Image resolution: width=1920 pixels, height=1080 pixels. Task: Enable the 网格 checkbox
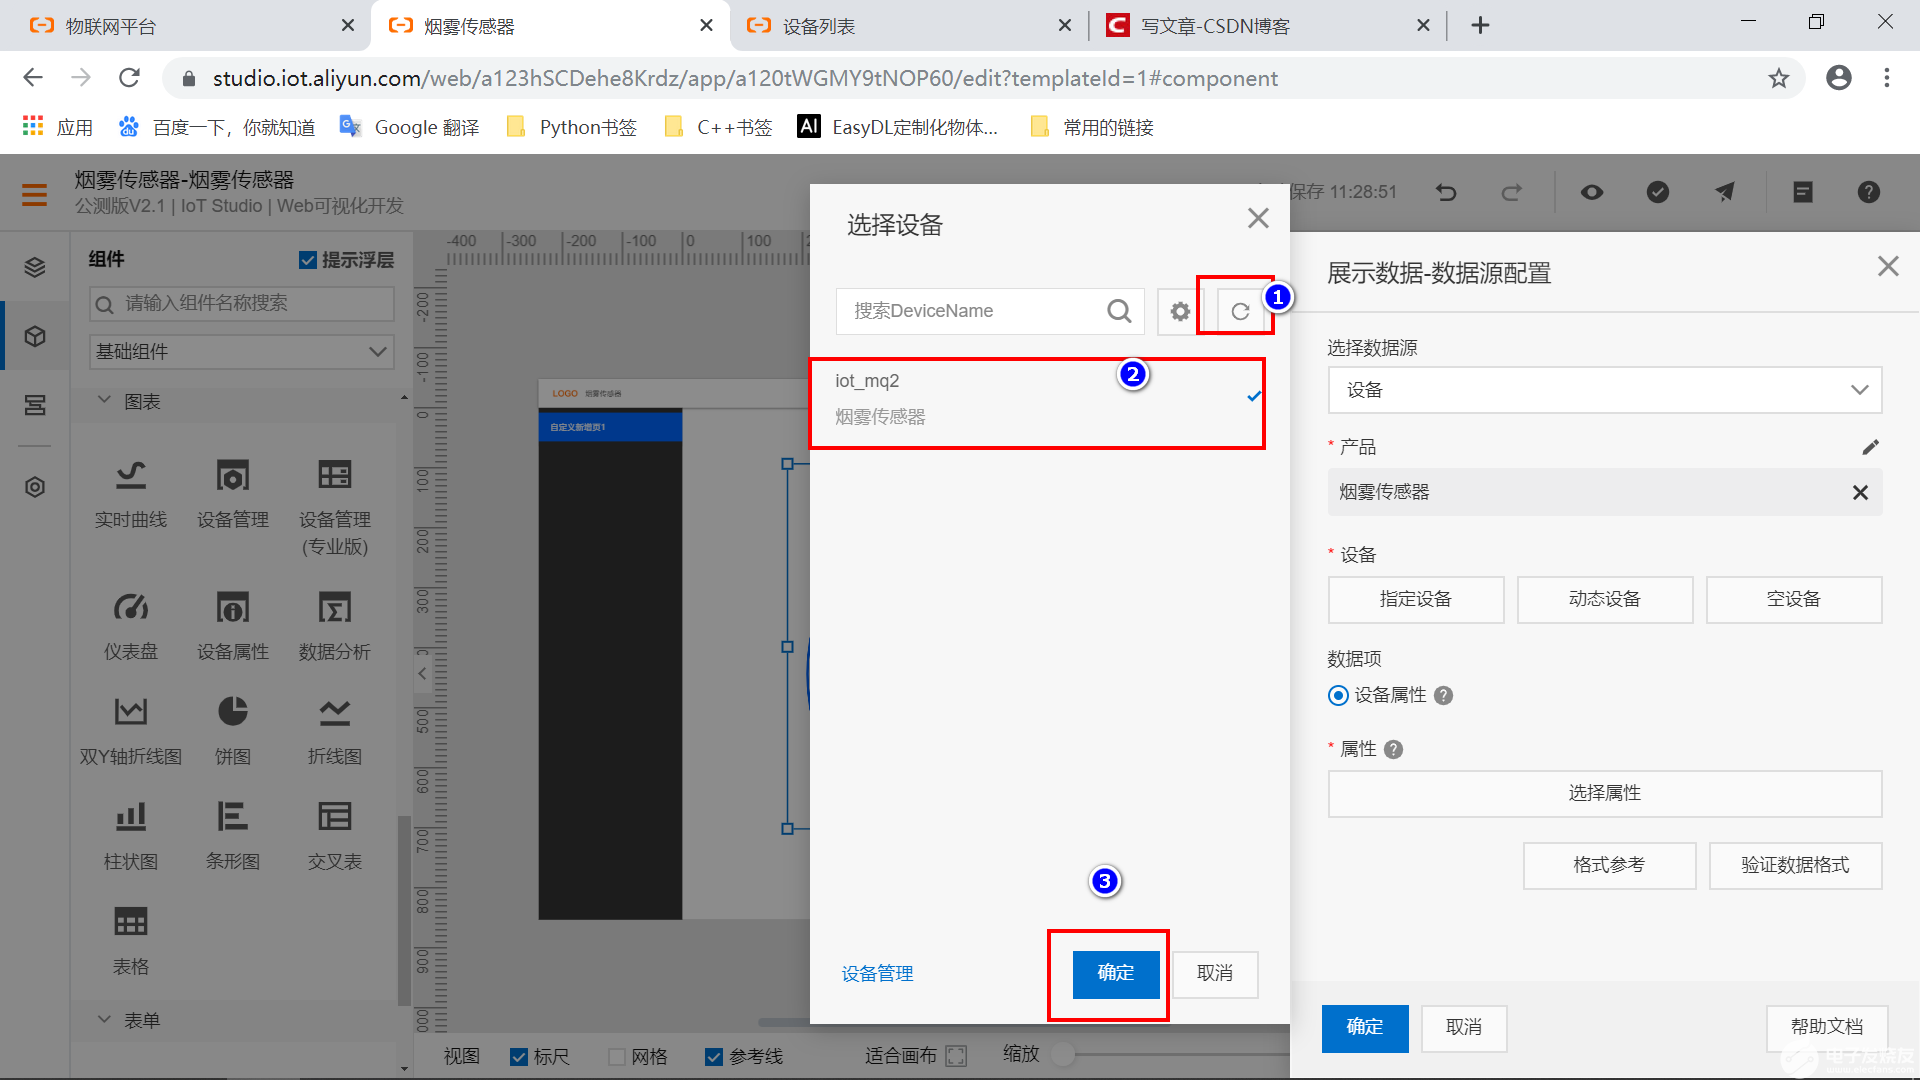pos(617,1056)
